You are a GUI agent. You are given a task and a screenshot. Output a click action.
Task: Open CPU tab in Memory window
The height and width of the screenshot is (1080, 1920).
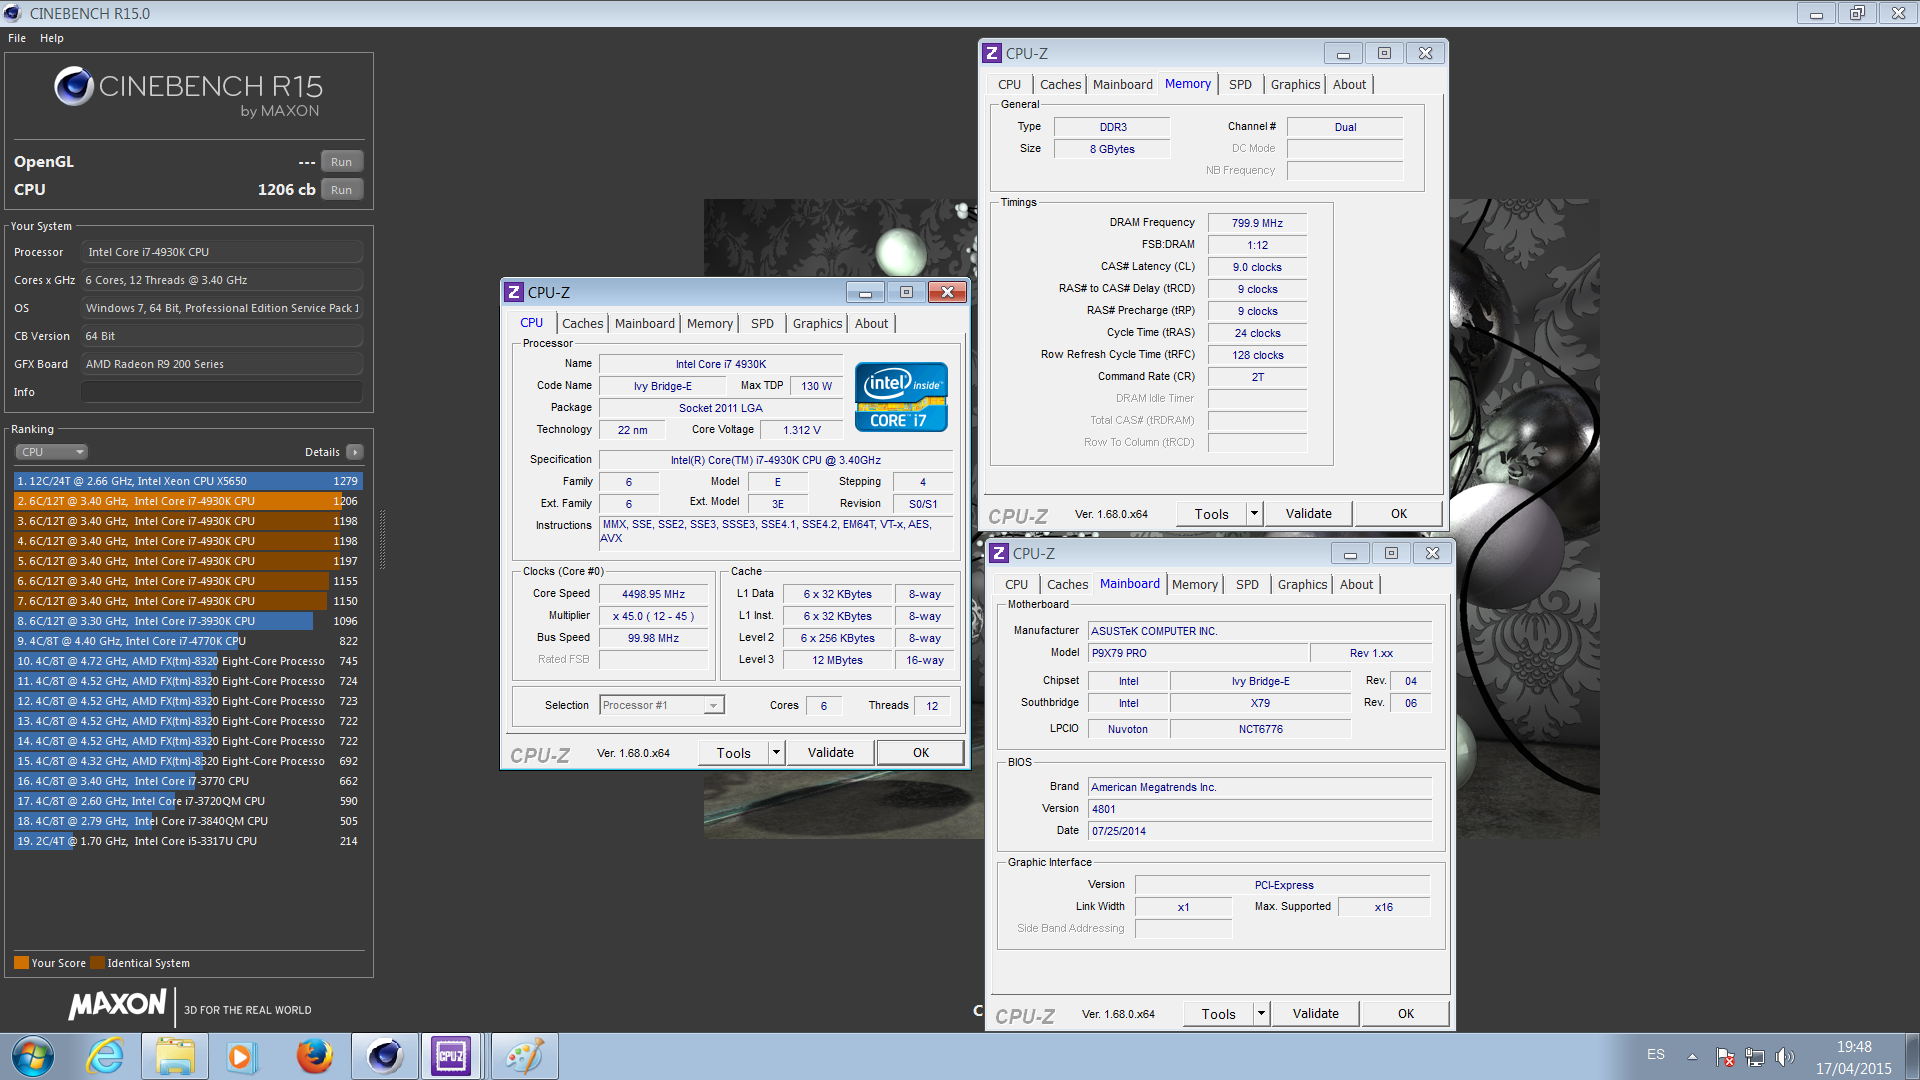tap(1009, 84)
